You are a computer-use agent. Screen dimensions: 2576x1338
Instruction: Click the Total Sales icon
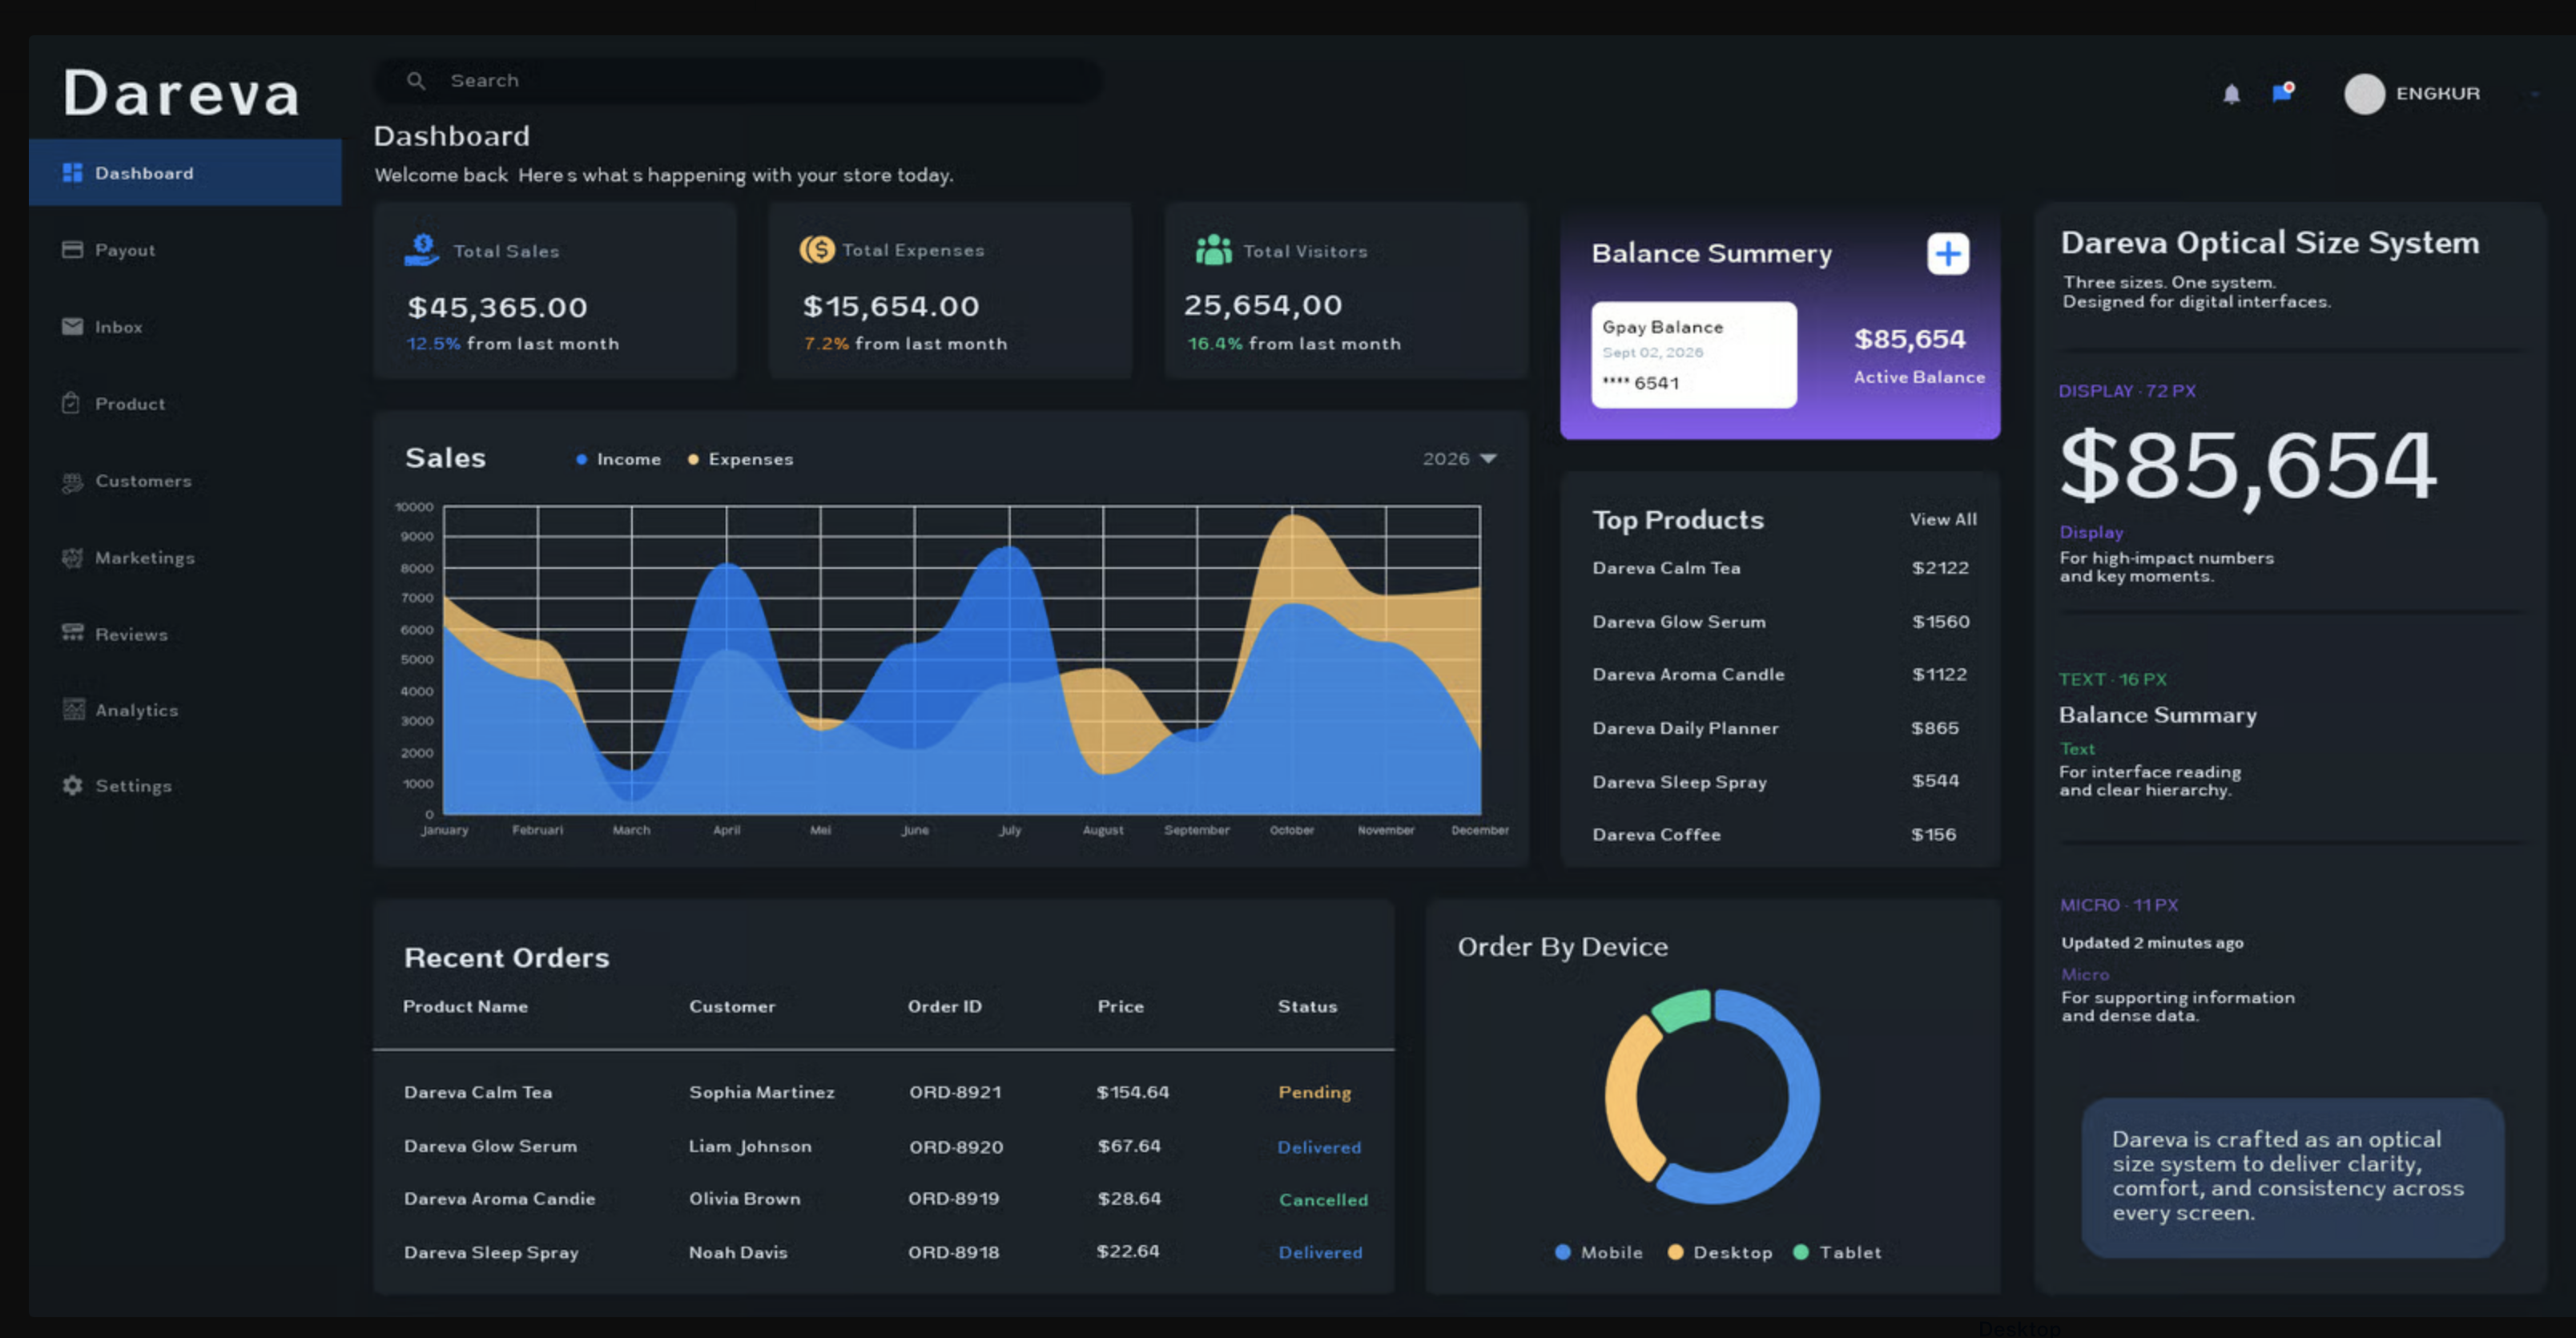click(422, 250)
